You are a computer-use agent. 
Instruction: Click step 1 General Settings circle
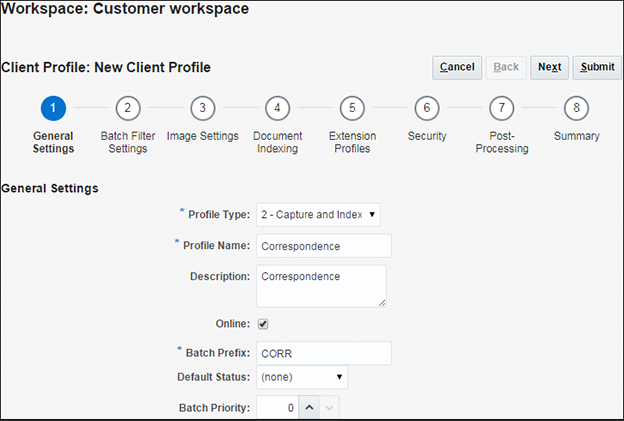(53, 108)
